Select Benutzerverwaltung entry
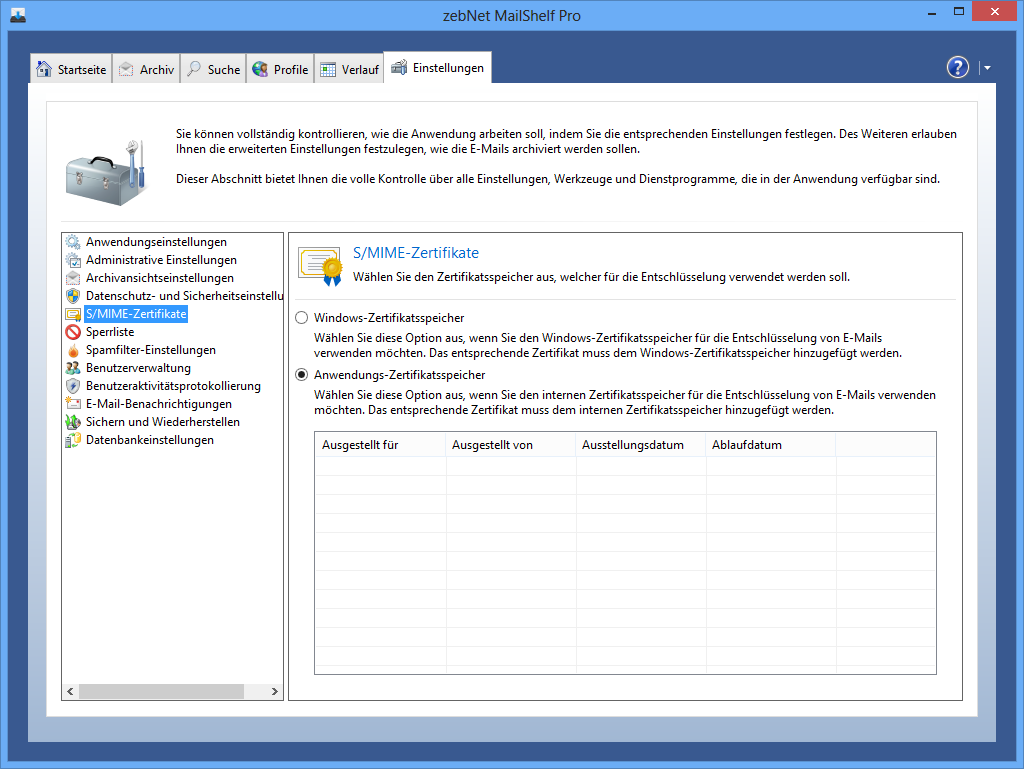Viewport: 1024px width, 769px height. tap(138, 368)
